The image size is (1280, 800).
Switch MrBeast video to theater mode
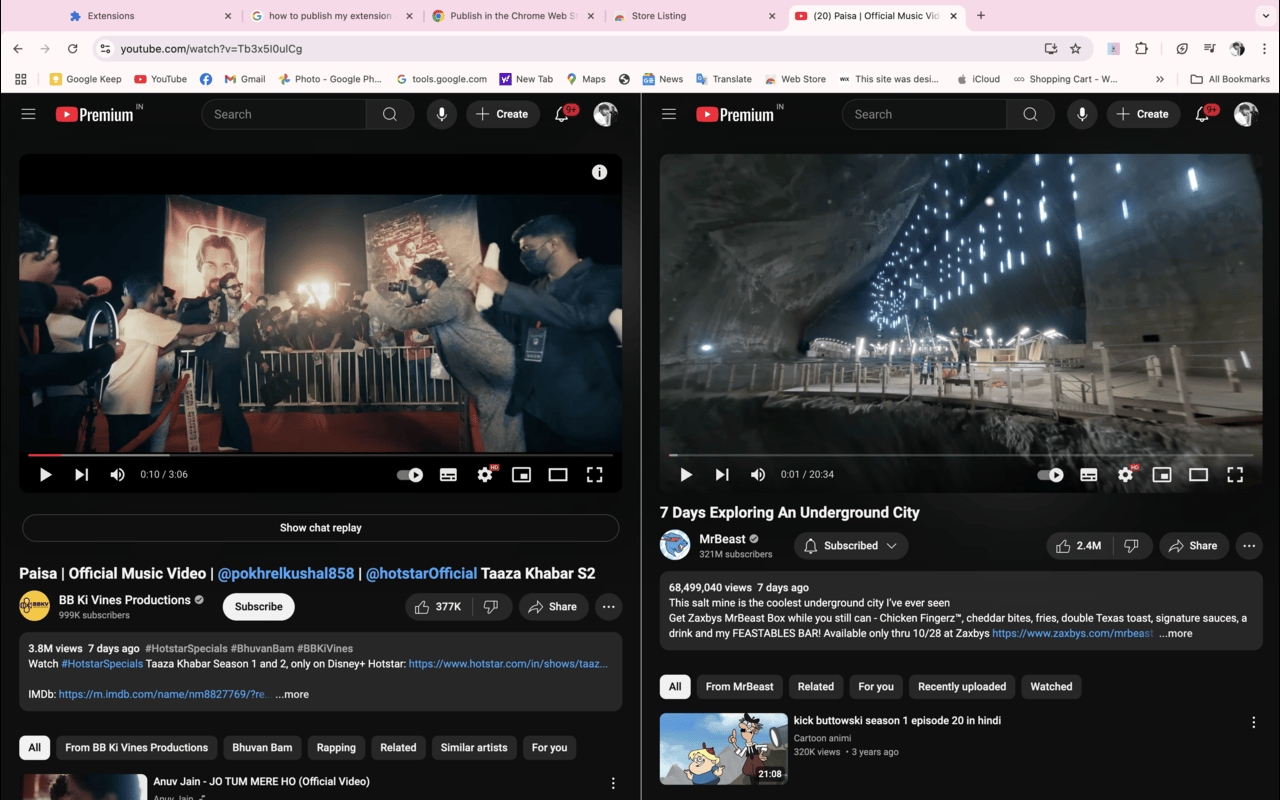[x=1198, y=475]
